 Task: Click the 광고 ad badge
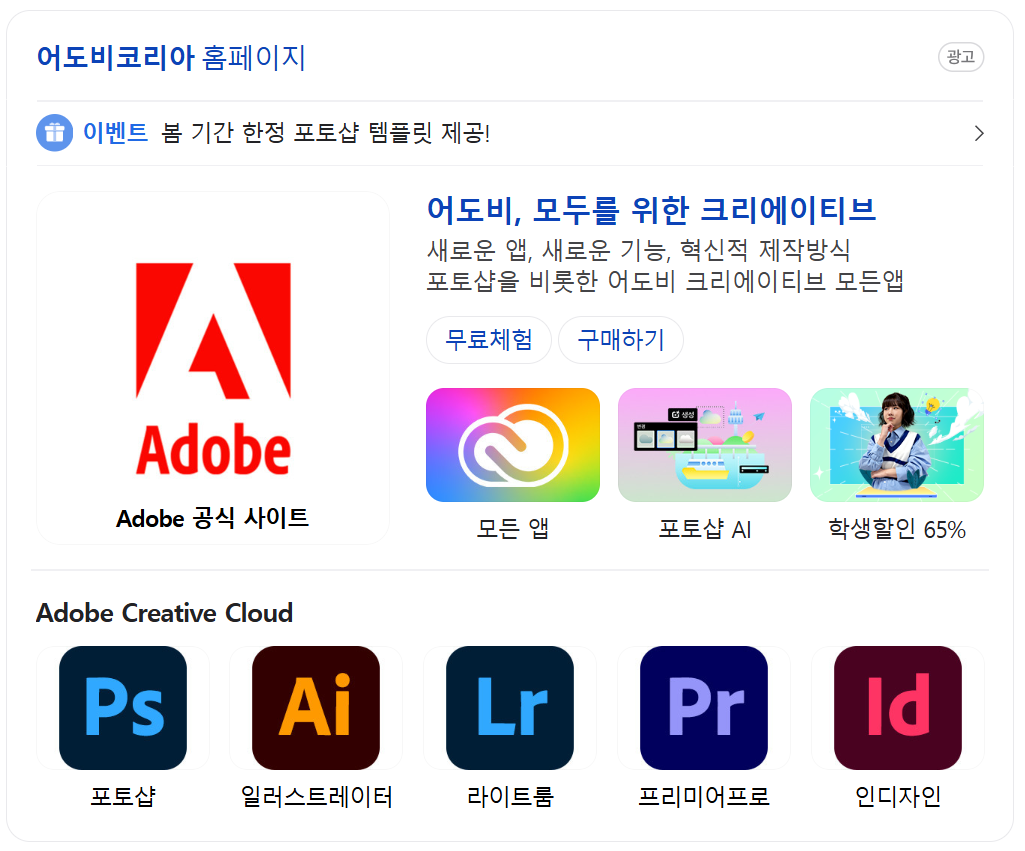point(961,57)
